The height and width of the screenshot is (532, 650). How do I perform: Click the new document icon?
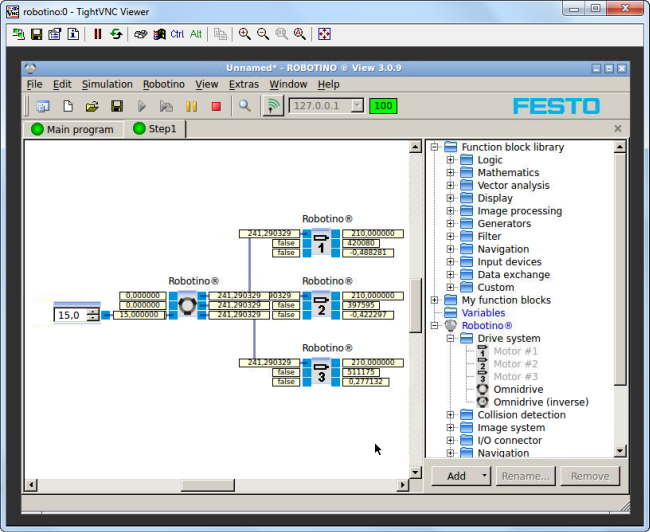point(68,107)
